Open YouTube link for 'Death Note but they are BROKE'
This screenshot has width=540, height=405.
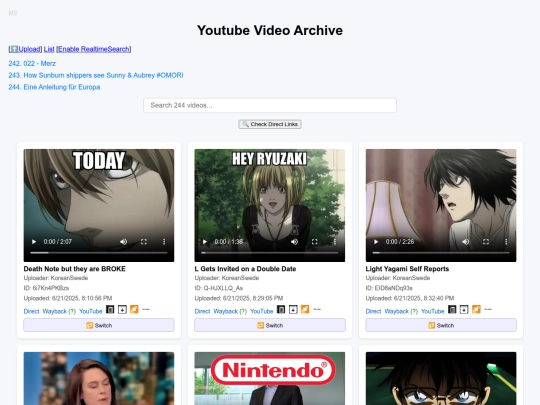91,311
